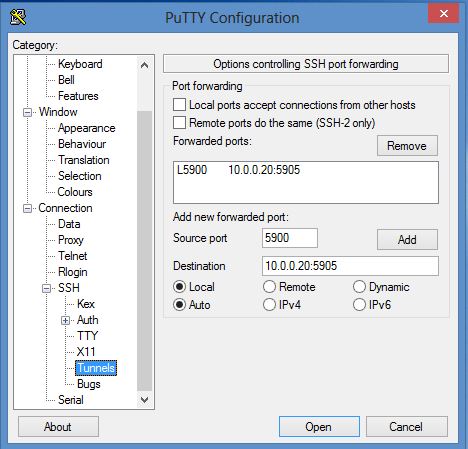Click the PuTTY icon in title bar
This screenshot has width=468, height=449.
(18, 17)
